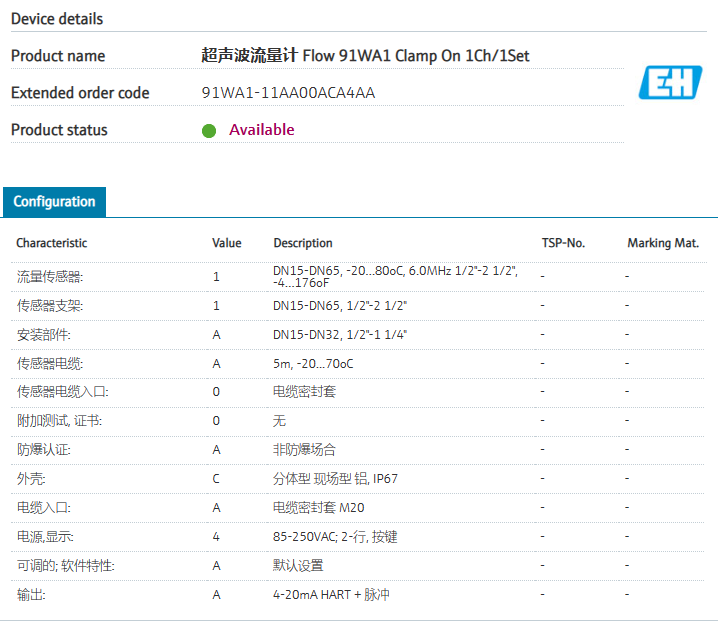Click the Available product status text
Image resolution: width=718 pixels, height=621 pixels.
point(261,130)
